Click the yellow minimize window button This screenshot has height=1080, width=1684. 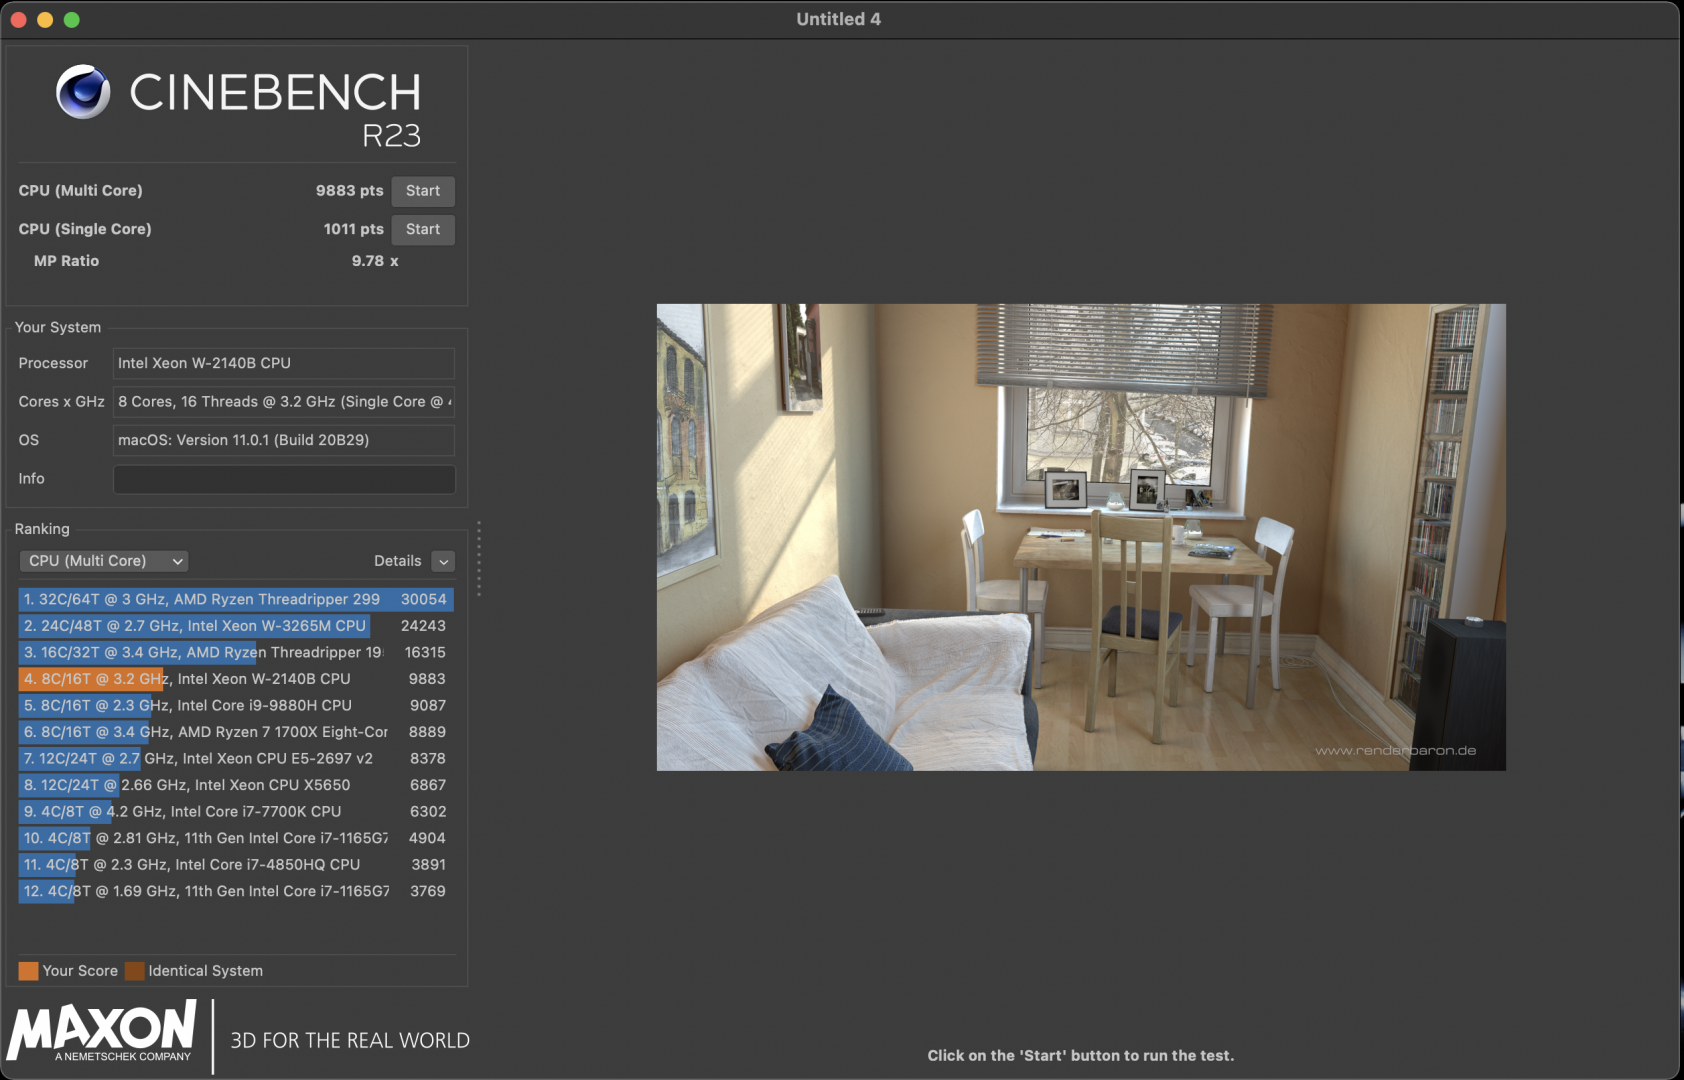point(45,20)
